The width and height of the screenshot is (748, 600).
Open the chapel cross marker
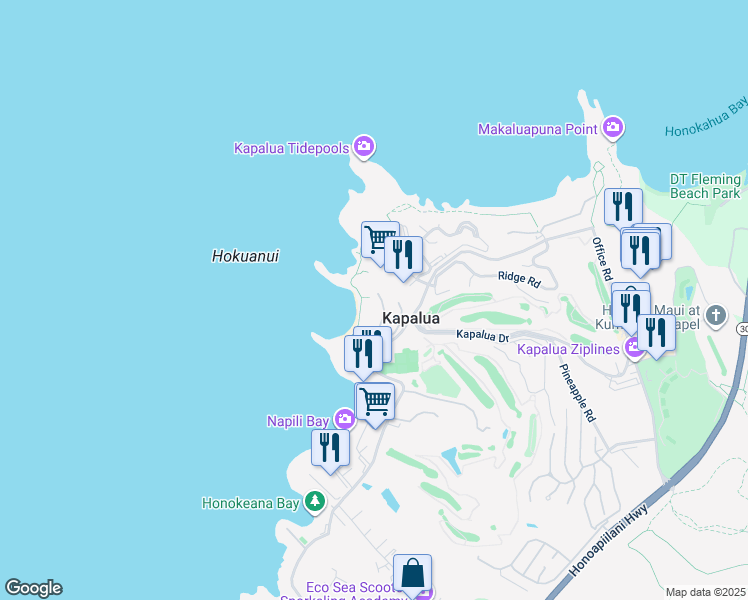(x=716, y=316)
